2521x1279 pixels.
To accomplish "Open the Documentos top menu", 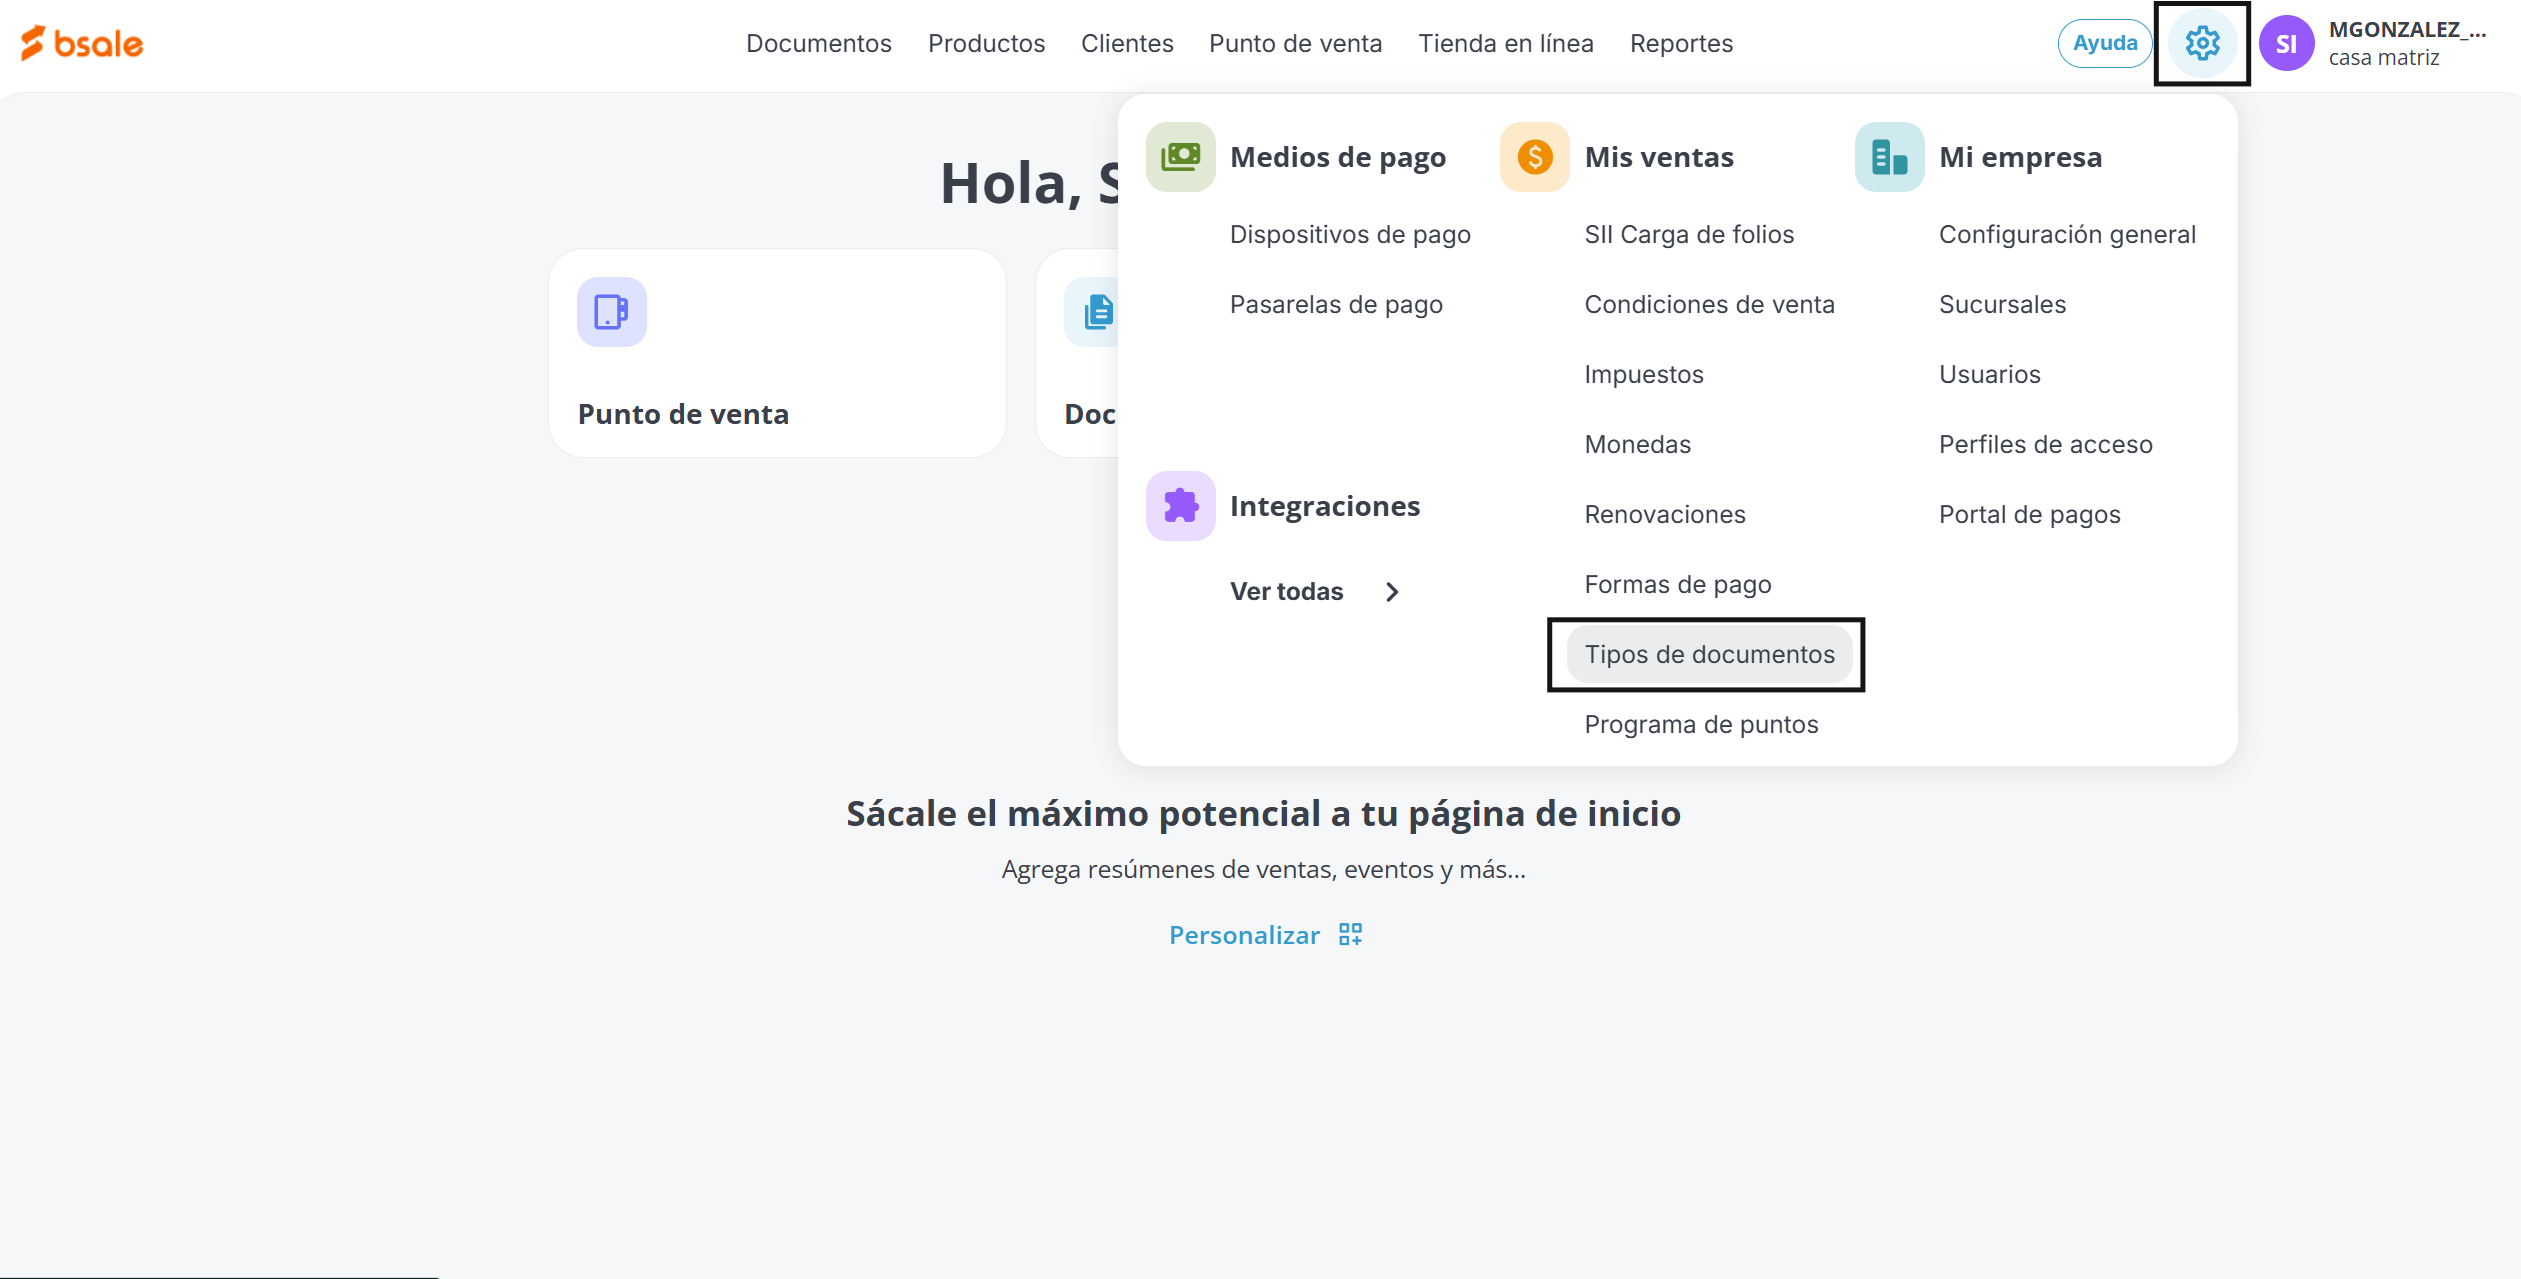I will (818, 43).
